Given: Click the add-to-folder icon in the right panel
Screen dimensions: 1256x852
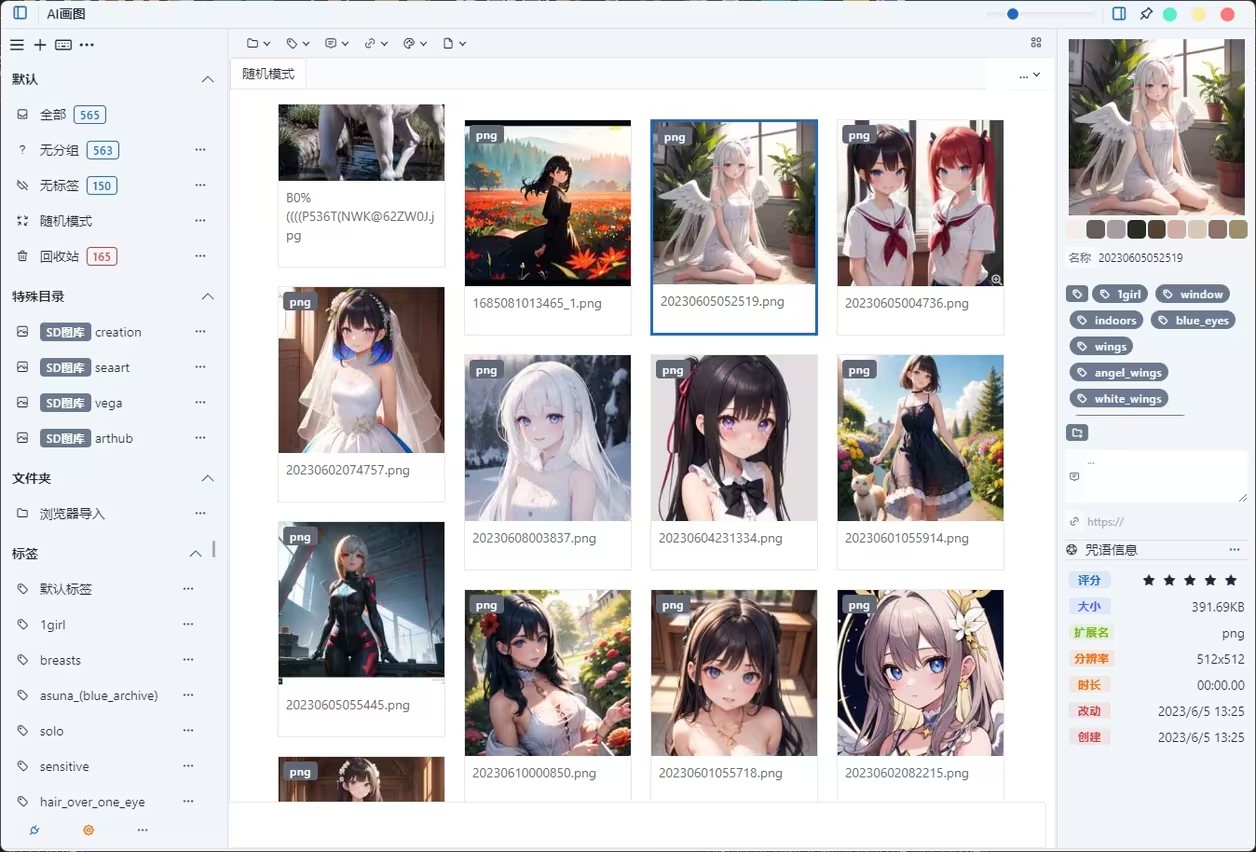Looking at the screenshot, I should (x=1077, y=432).
